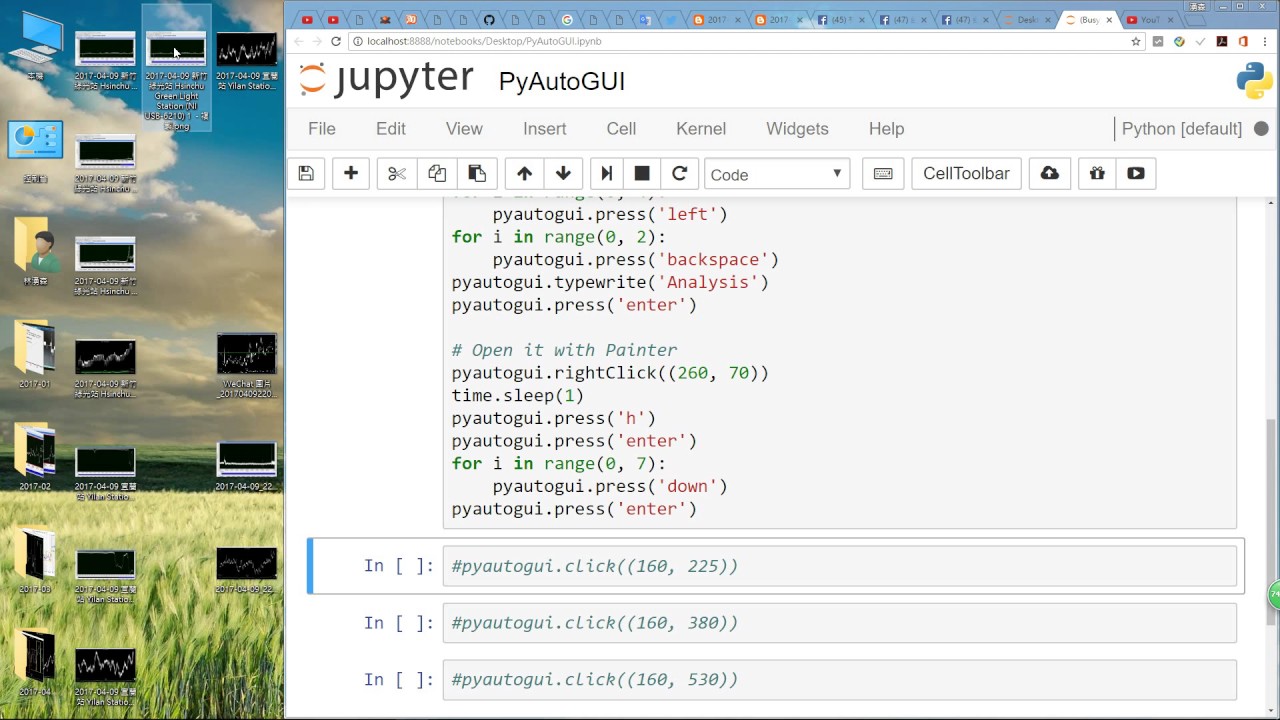Select the This PC desktop icon
Screen dimensions: 1280x720
36,46
